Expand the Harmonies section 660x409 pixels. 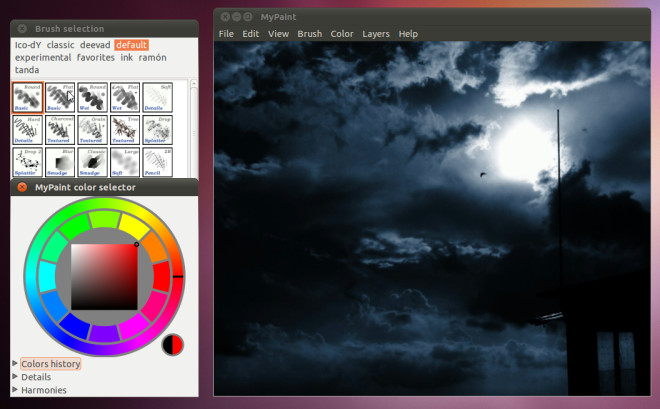pos(43,390)
